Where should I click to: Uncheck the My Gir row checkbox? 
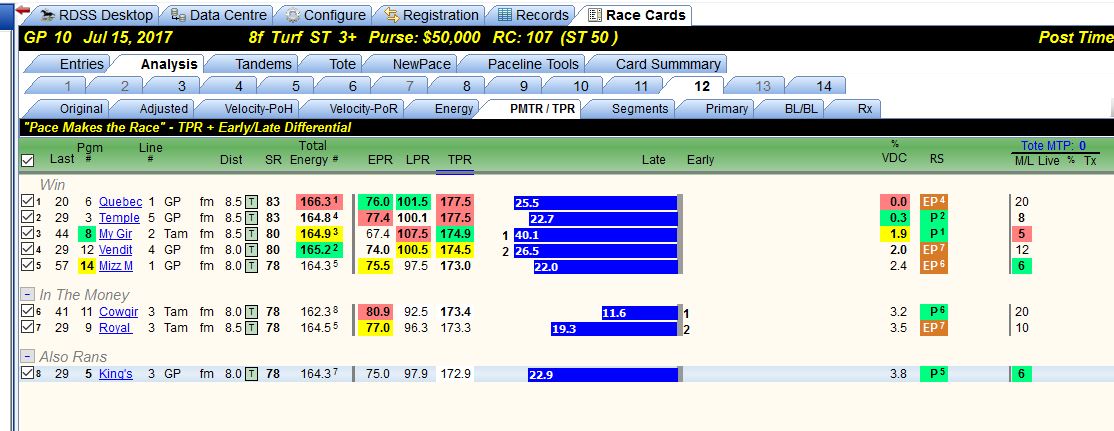click(x=27, y=234)
